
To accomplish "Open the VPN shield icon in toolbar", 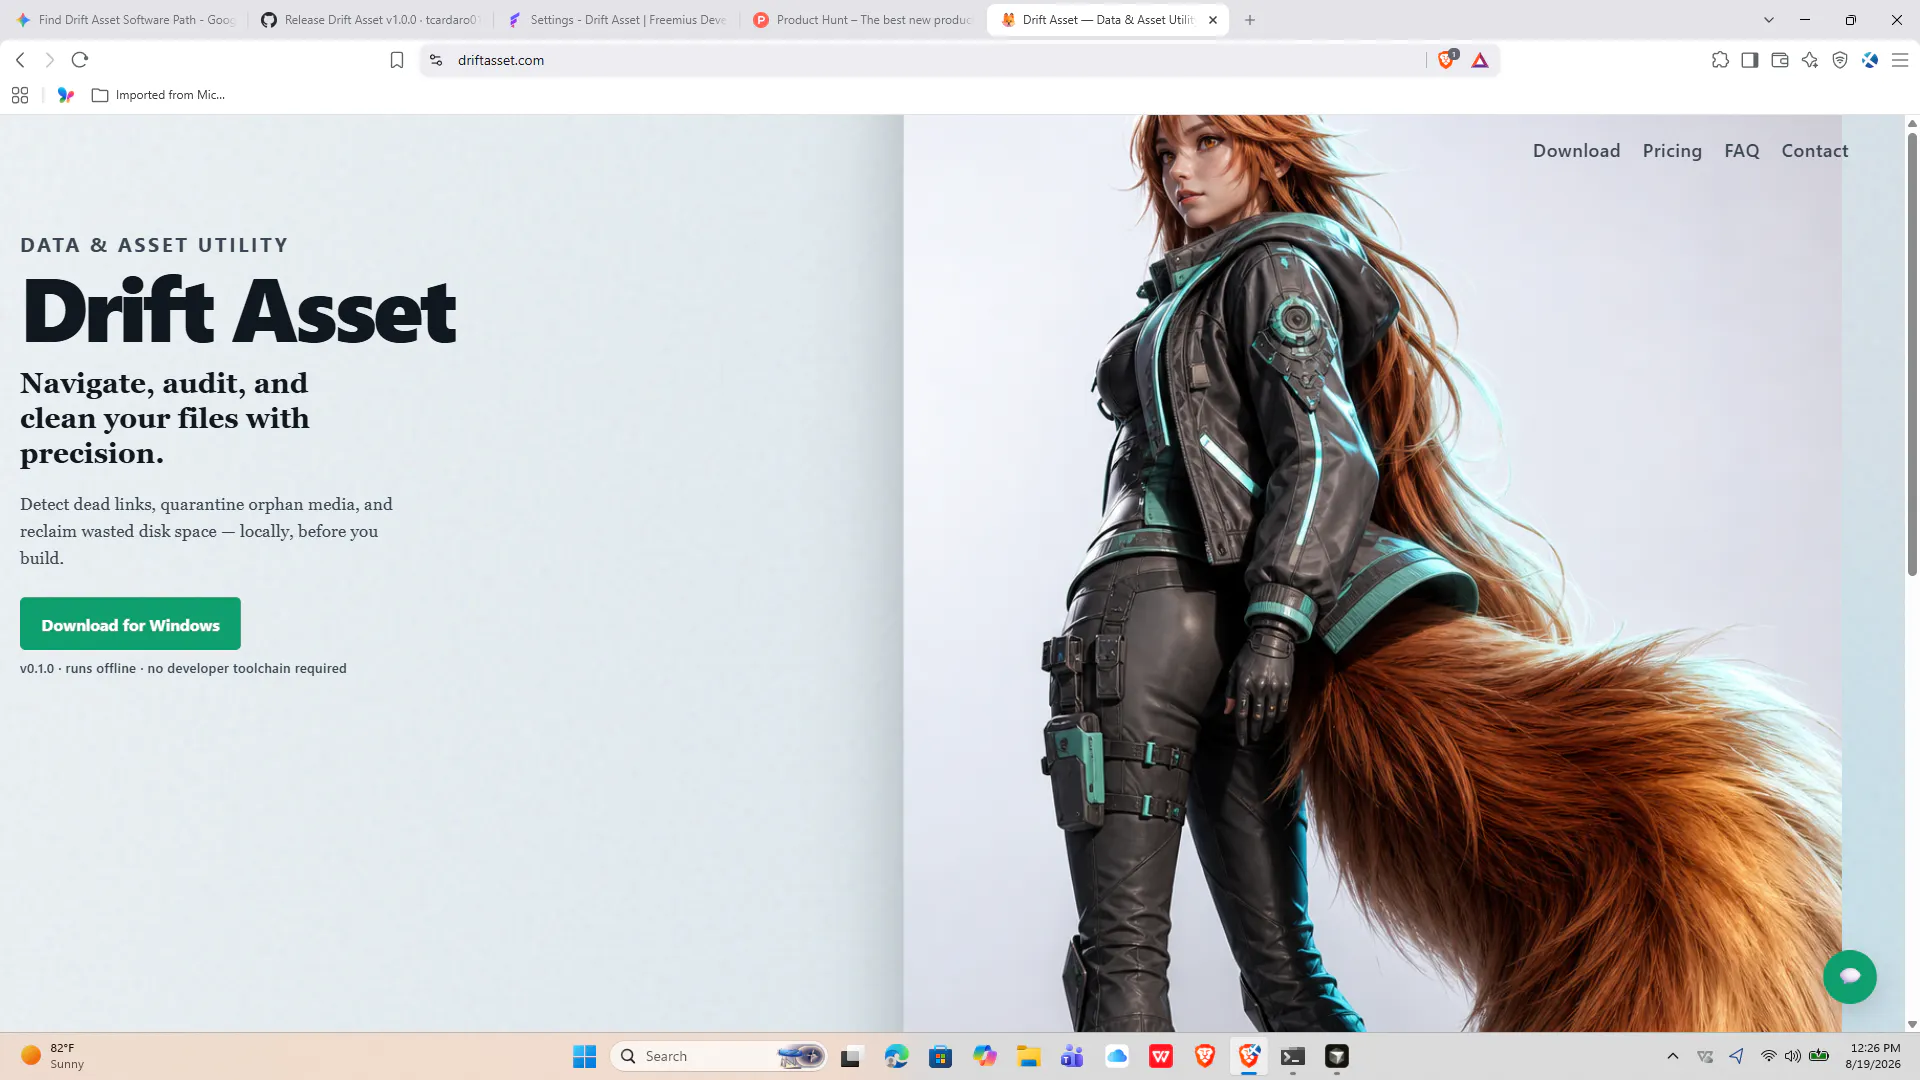I will coord(1840,60).
